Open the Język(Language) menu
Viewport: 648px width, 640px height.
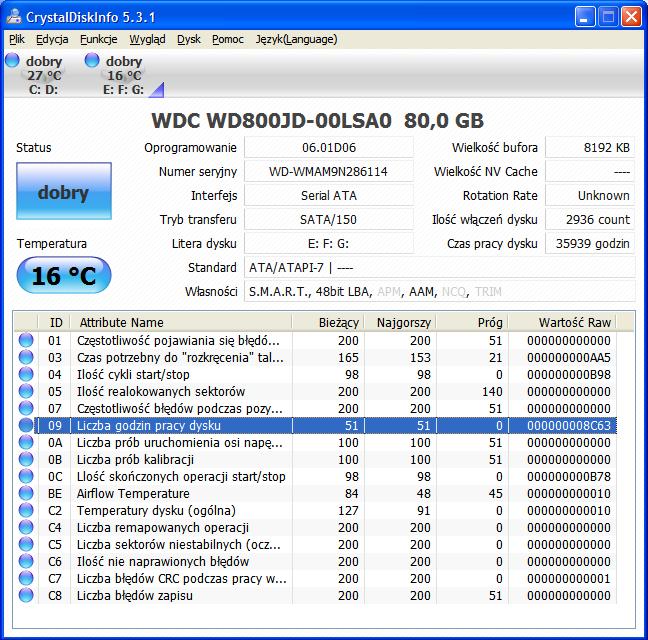[x=296, y=39]
